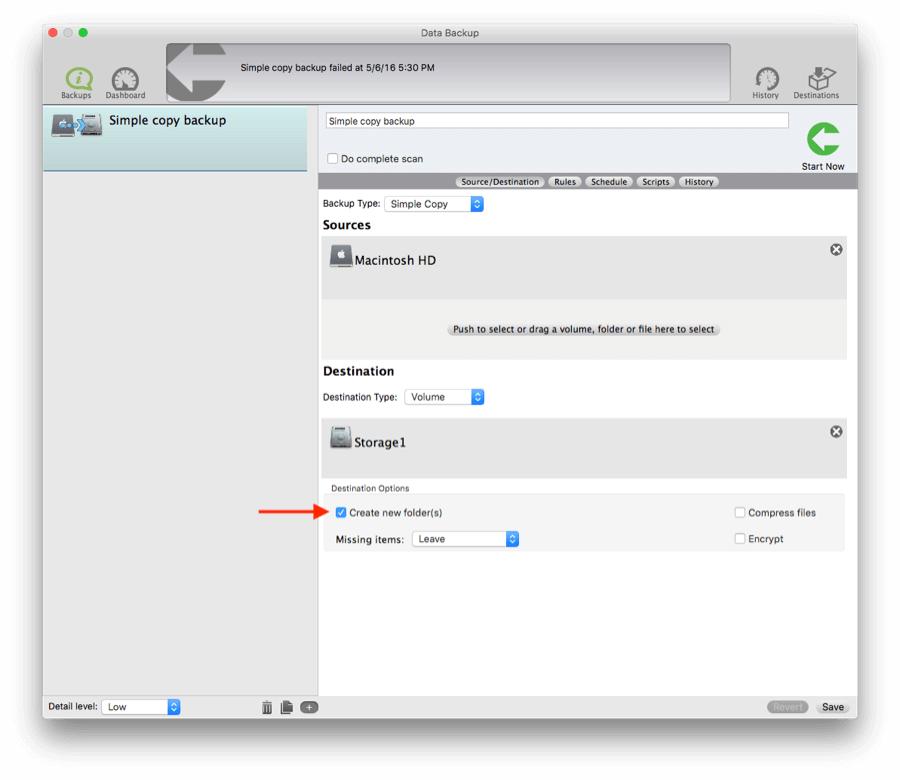Image resolution: width=900 pixels, height=780 pixels.
Task: Open the Rules tab
Action: [566, 181]
